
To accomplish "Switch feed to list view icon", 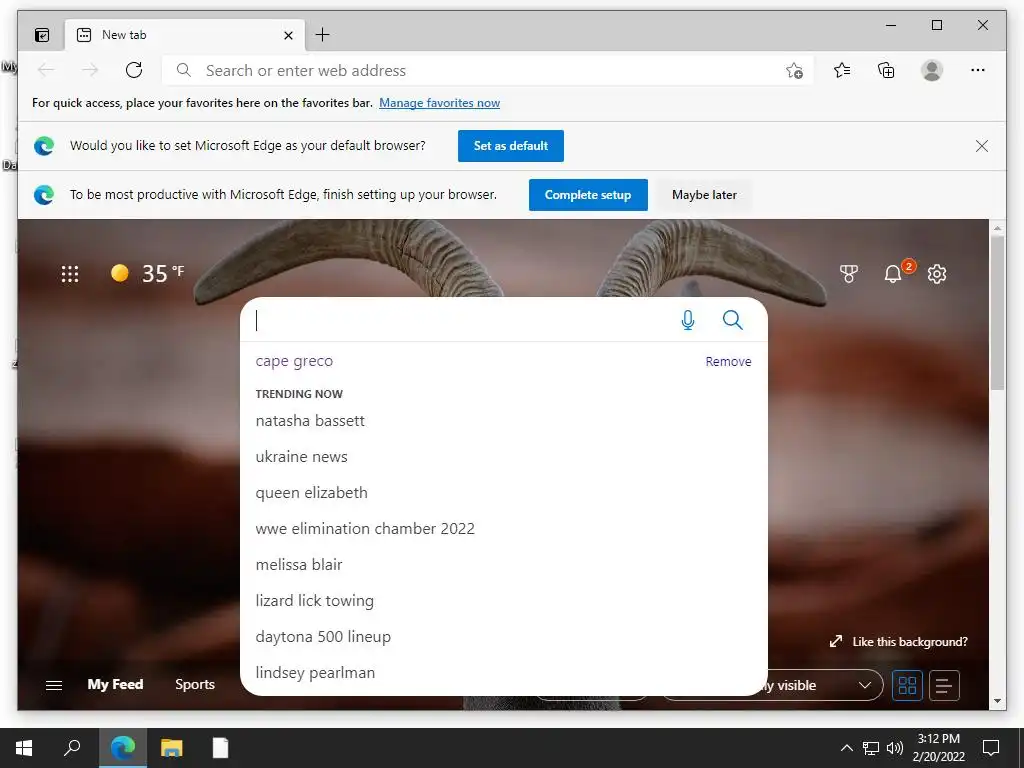I will pyautogui.click(x=944, y=685).
